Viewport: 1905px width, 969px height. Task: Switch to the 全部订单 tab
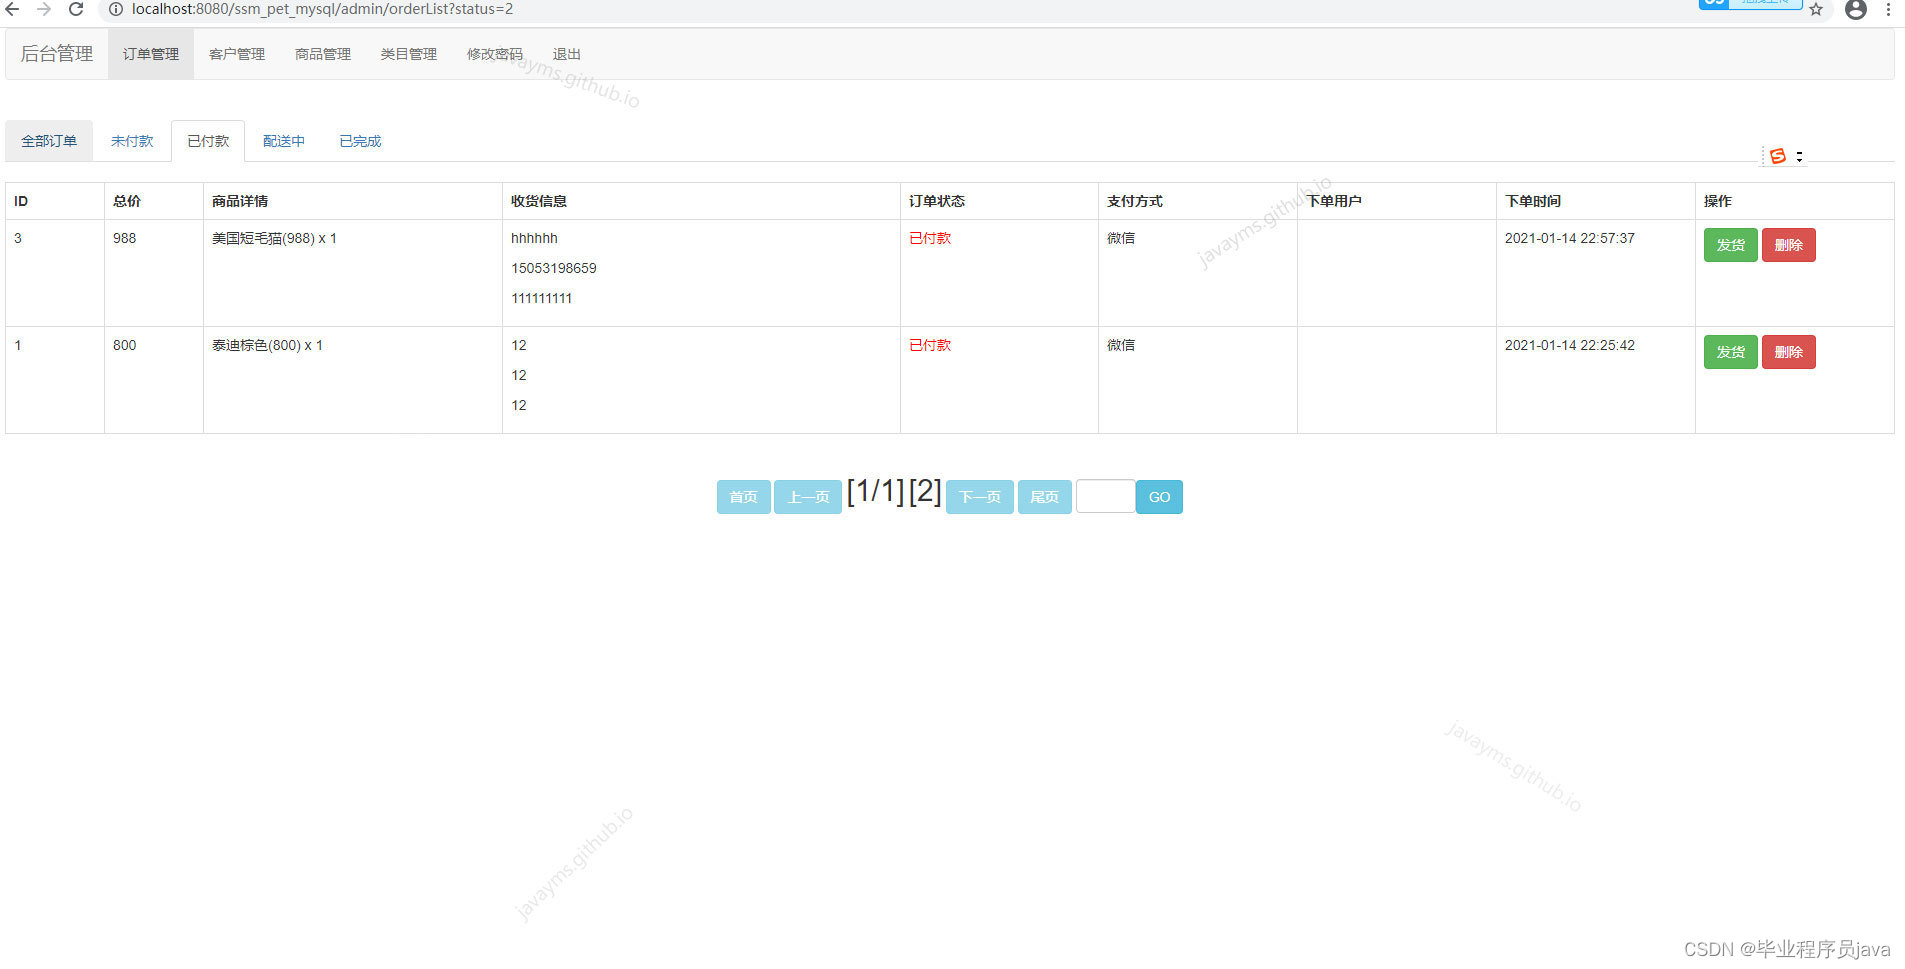pyautogui.click(x=49, y=141)
